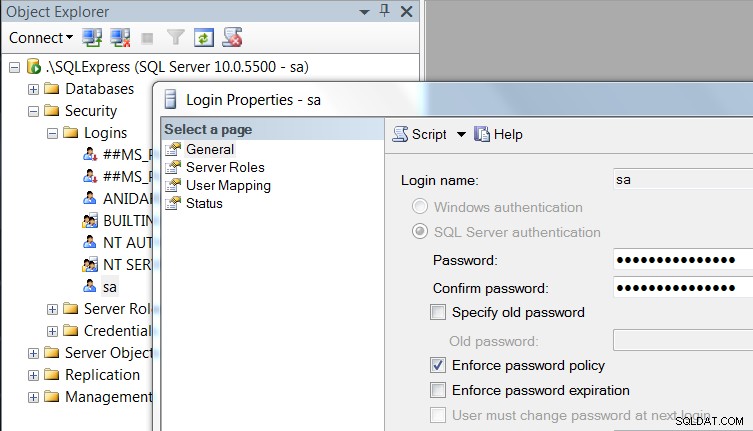Click the Help icon in dialog

482,134
